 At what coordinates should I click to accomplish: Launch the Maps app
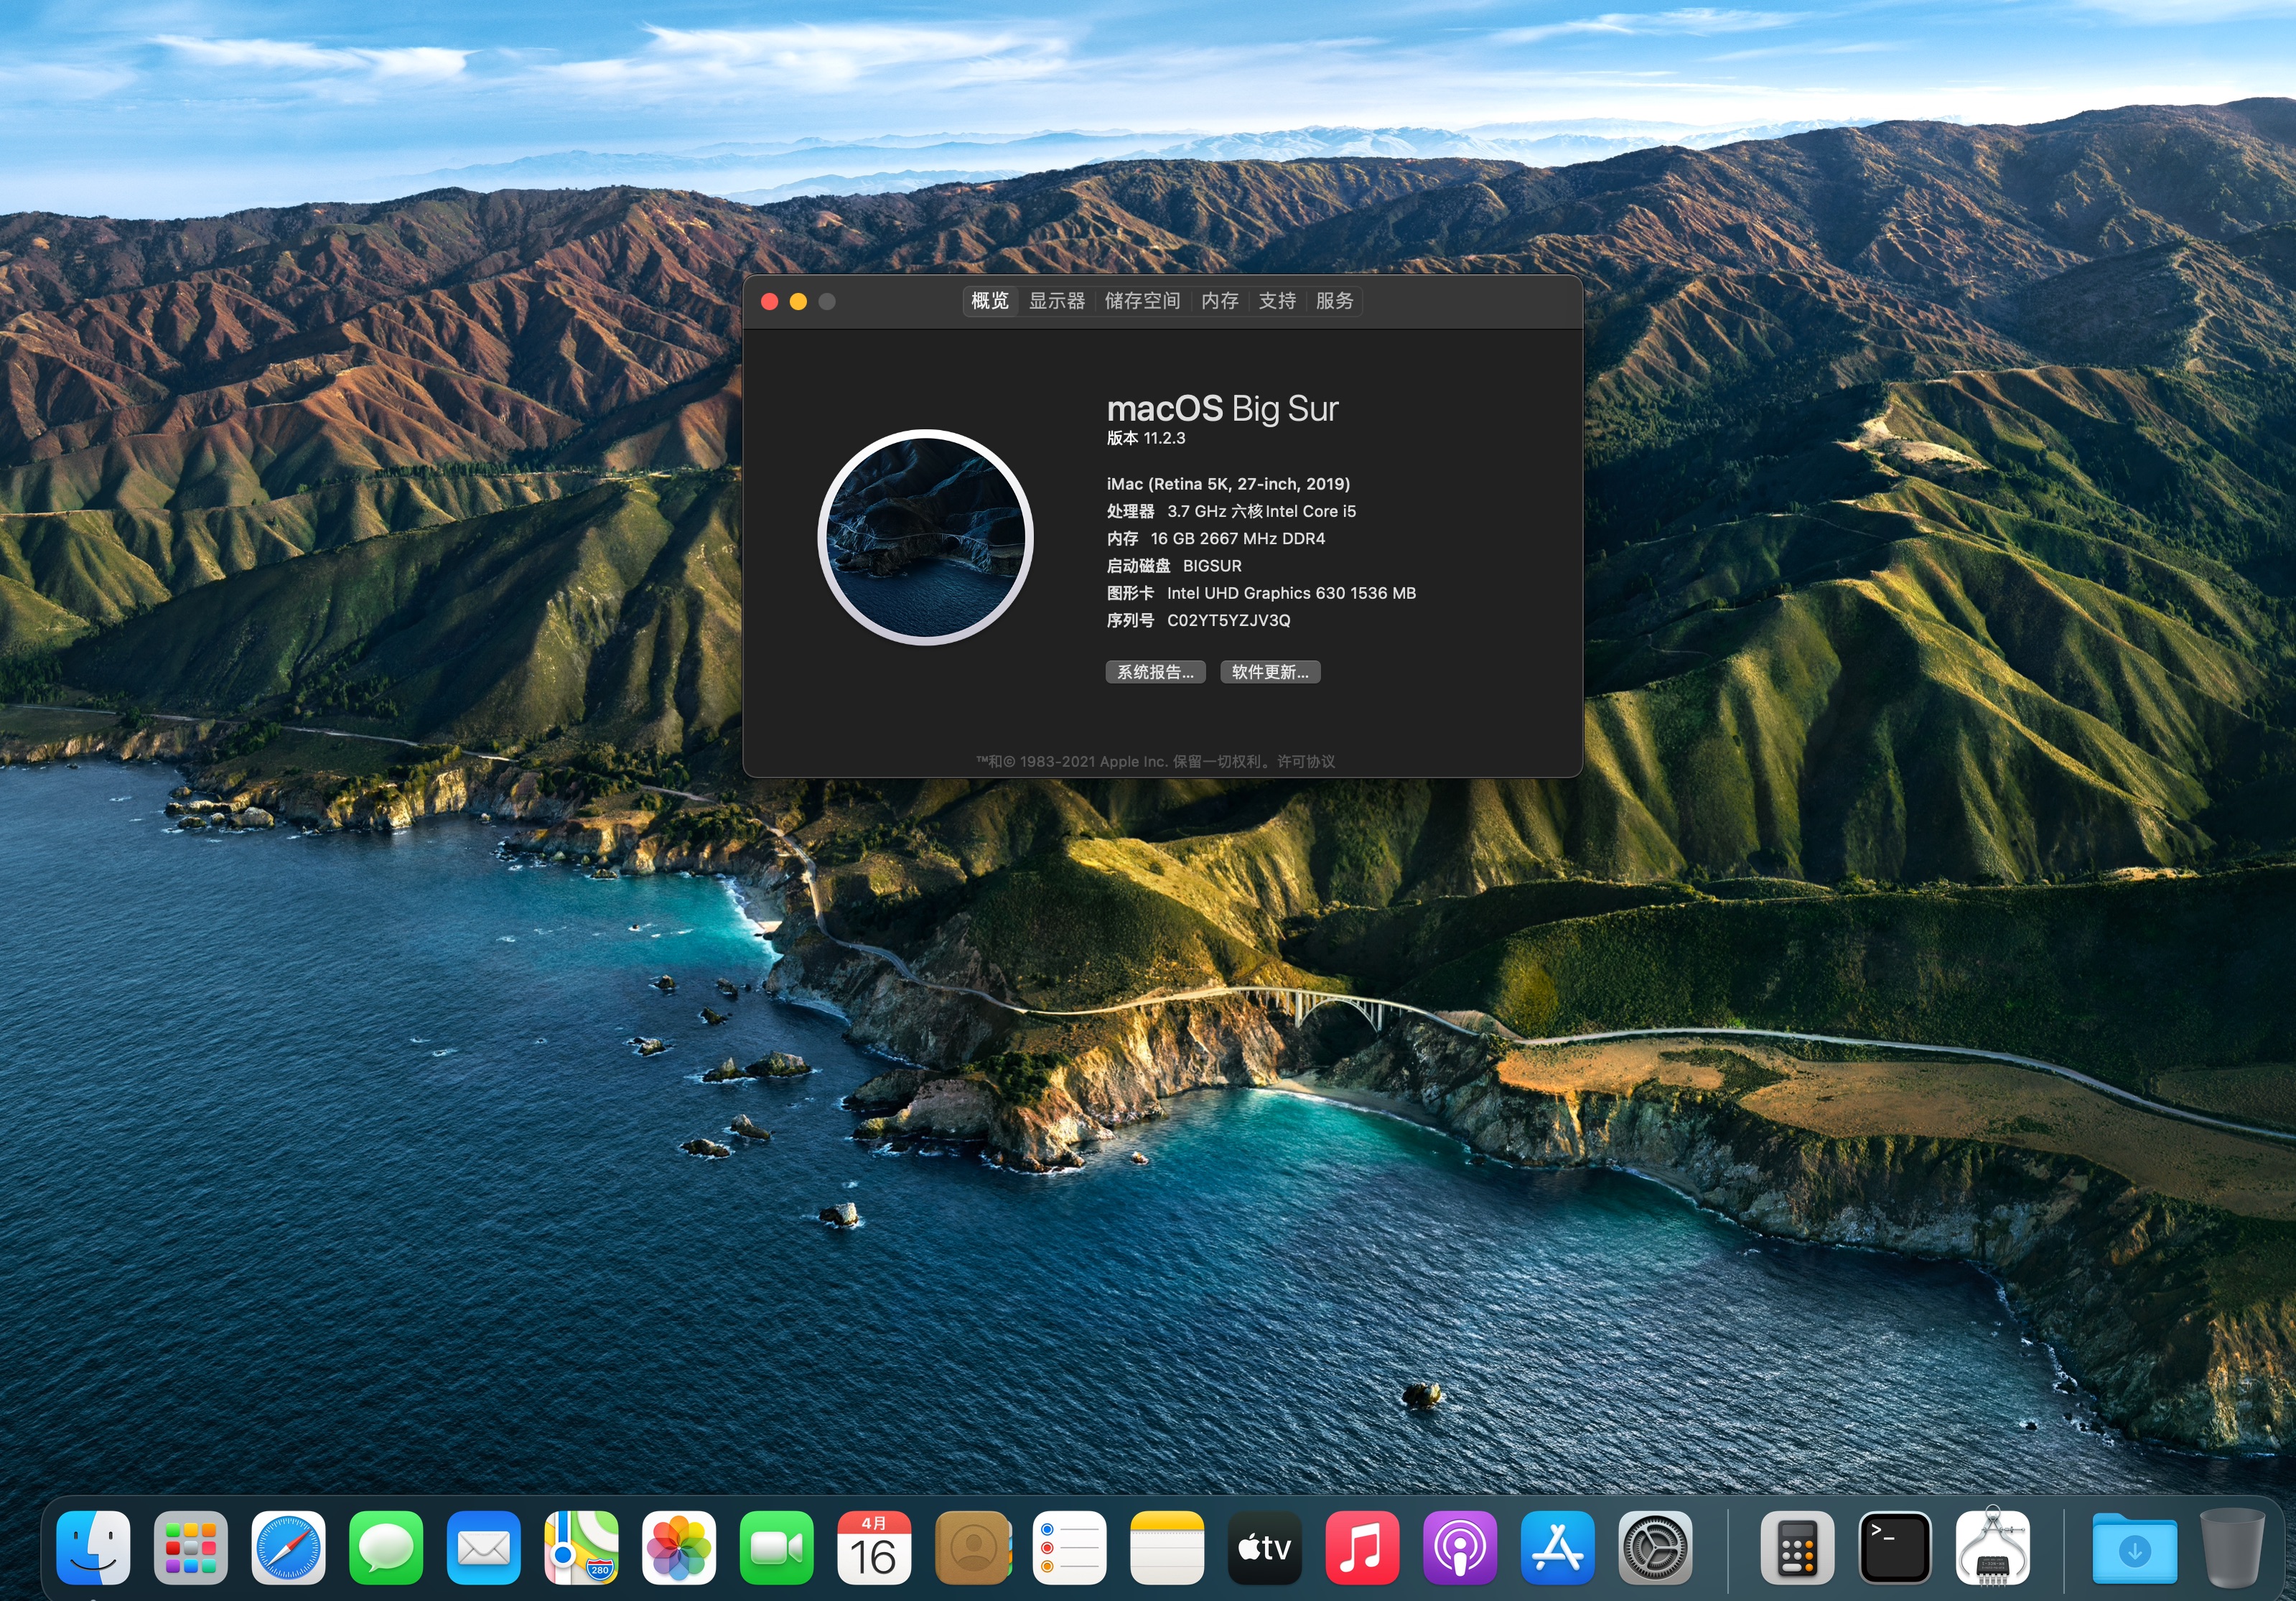[581, 1548]
